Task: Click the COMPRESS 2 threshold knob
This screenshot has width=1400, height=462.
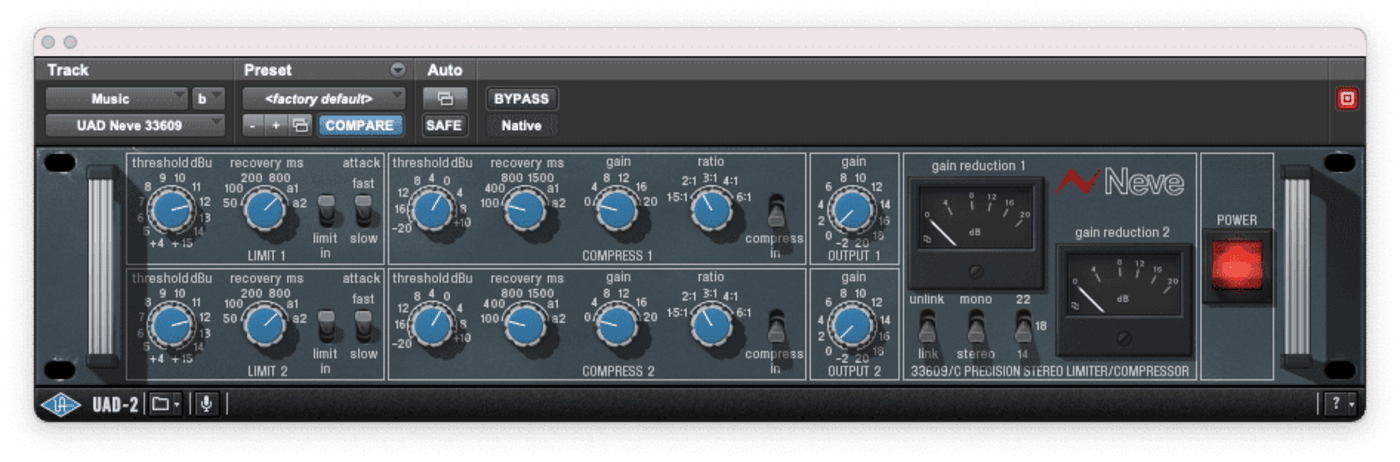Action: 432,327
